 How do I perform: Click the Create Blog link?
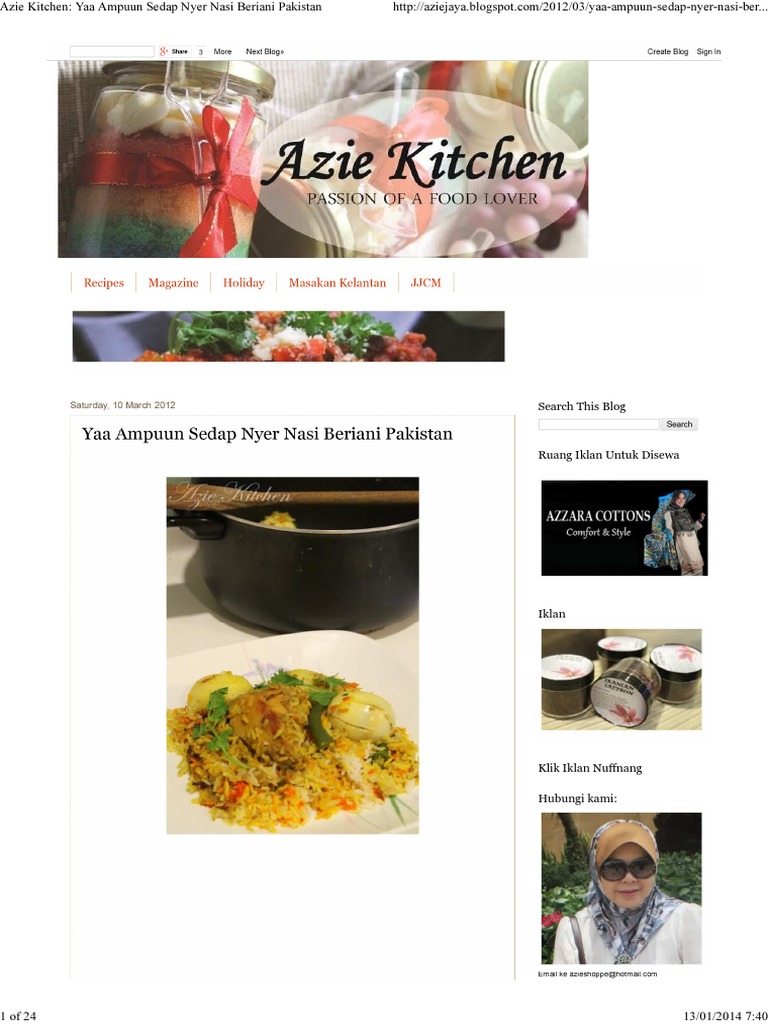[x=667, y=52]
